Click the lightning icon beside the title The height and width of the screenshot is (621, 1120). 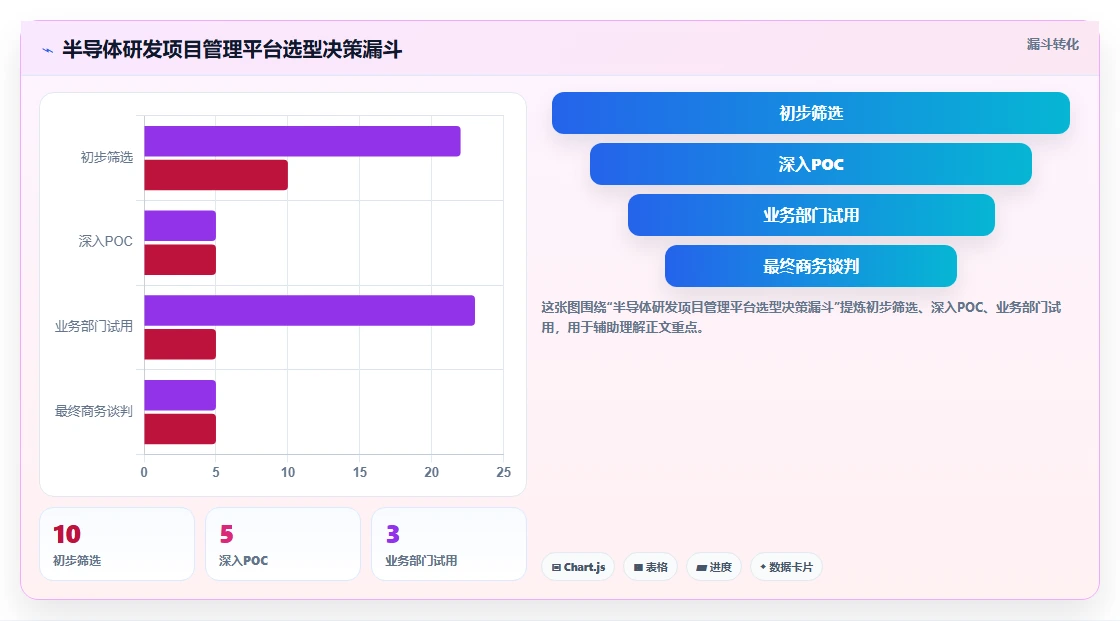48,50
